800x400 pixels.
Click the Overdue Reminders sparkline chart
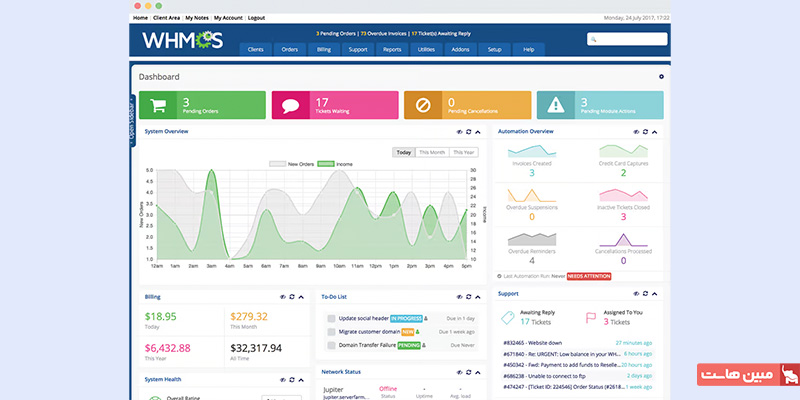click(x=532, y=239)
